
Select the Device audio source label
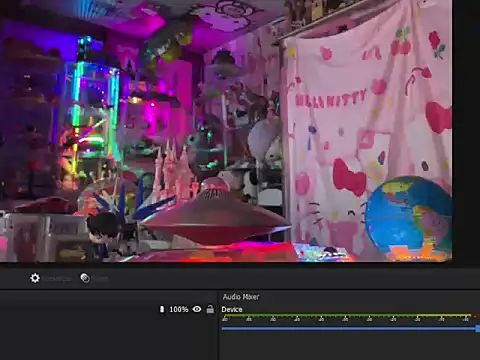[232, 309]
